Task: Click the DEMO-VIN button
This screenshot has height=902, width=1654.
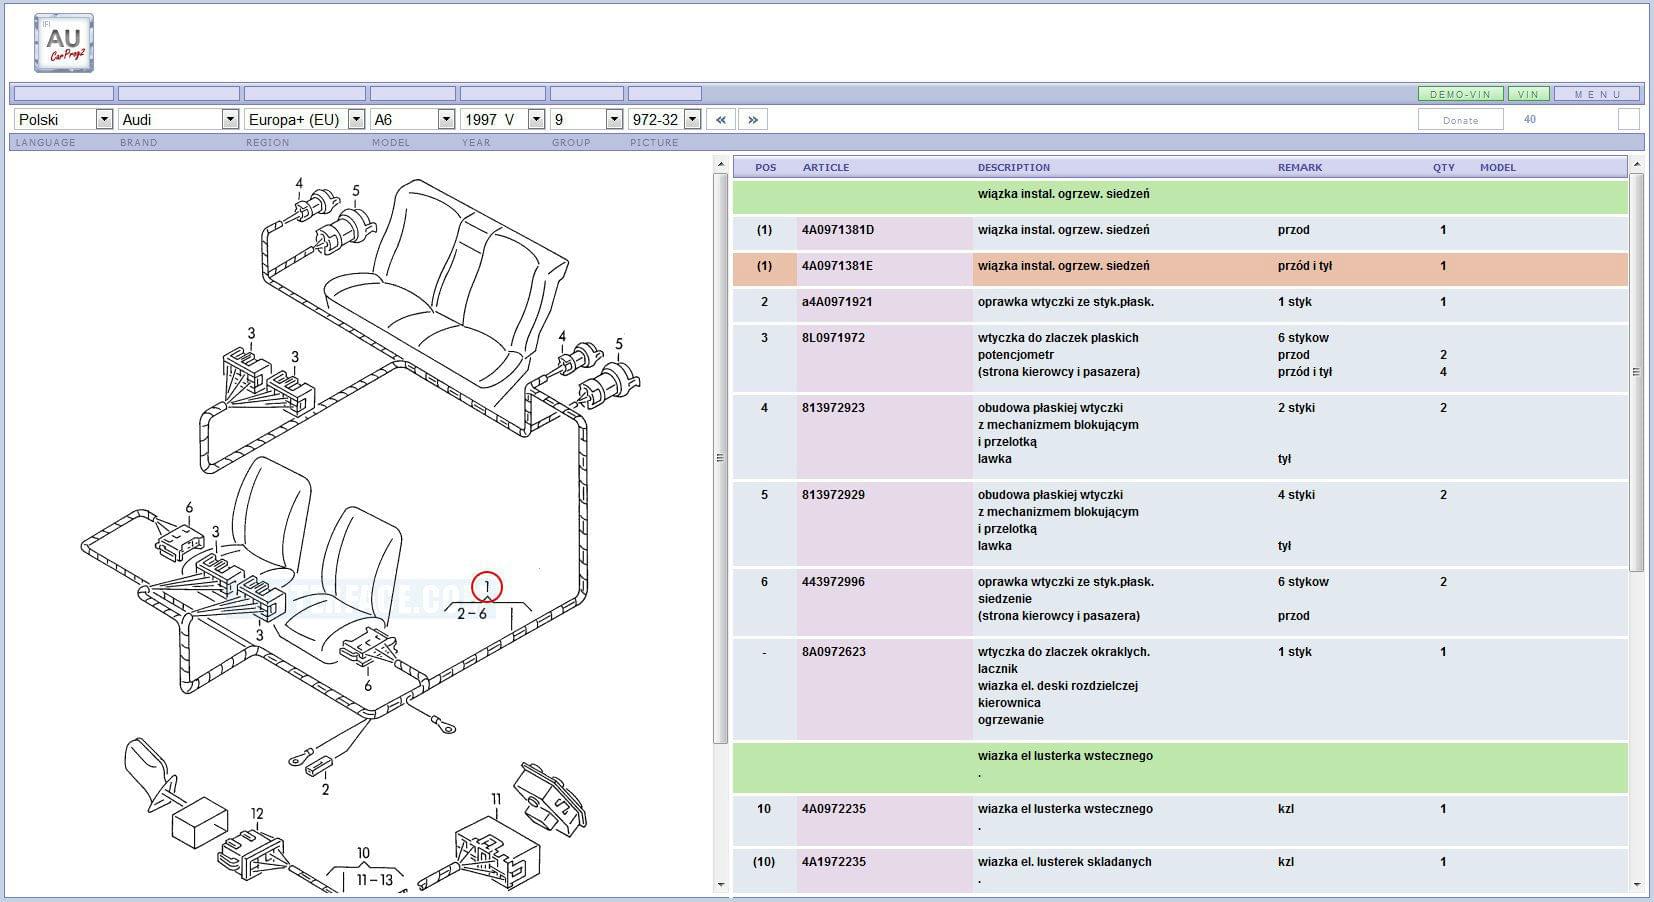Action: pyautogui.click(x=1460, y=94)
